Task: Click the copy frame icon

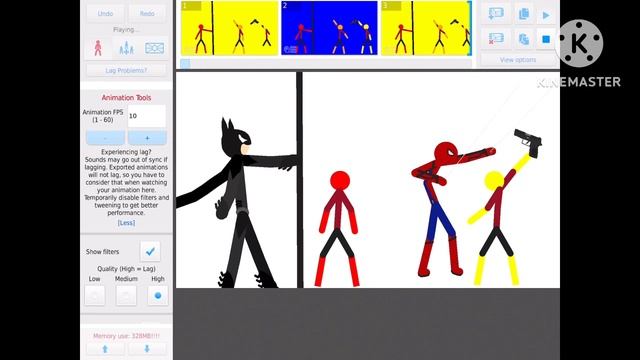Action: pyautogui.click(x=524, y=15)
